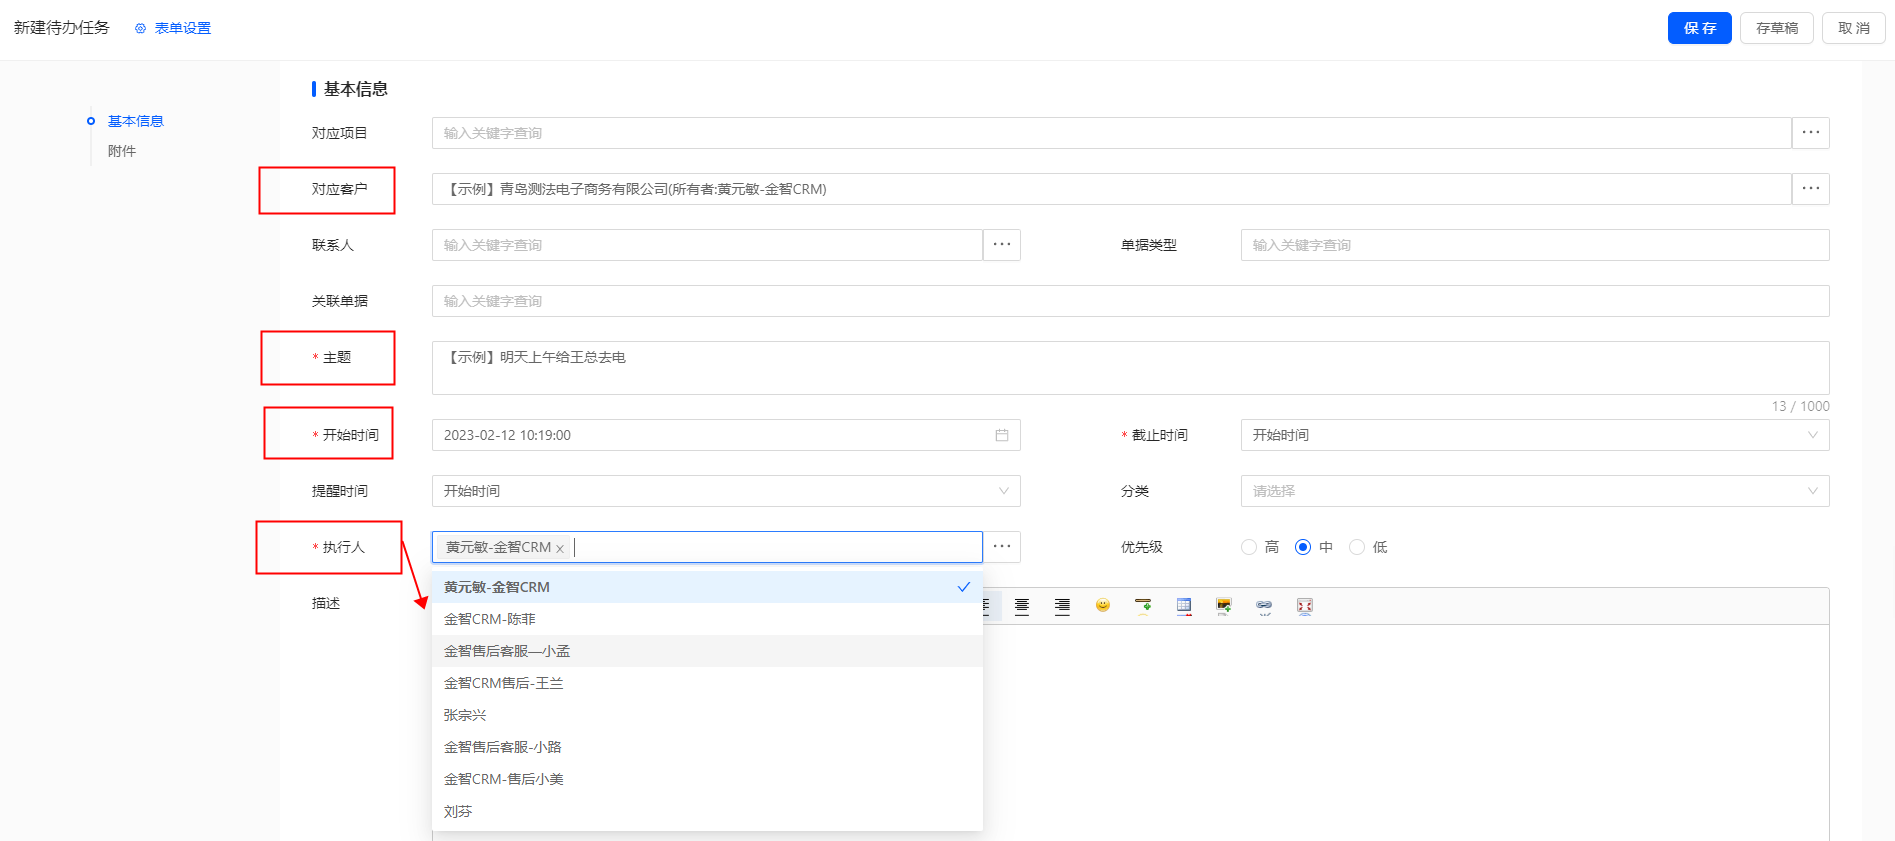
Task: Open the lookup ellipsis for 联系人
Action: pos(1002,245)
